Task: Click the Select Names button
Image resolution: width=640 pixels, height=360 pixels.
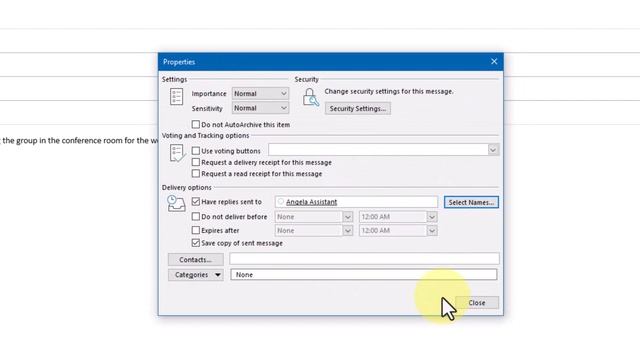Action: point(471,202)
